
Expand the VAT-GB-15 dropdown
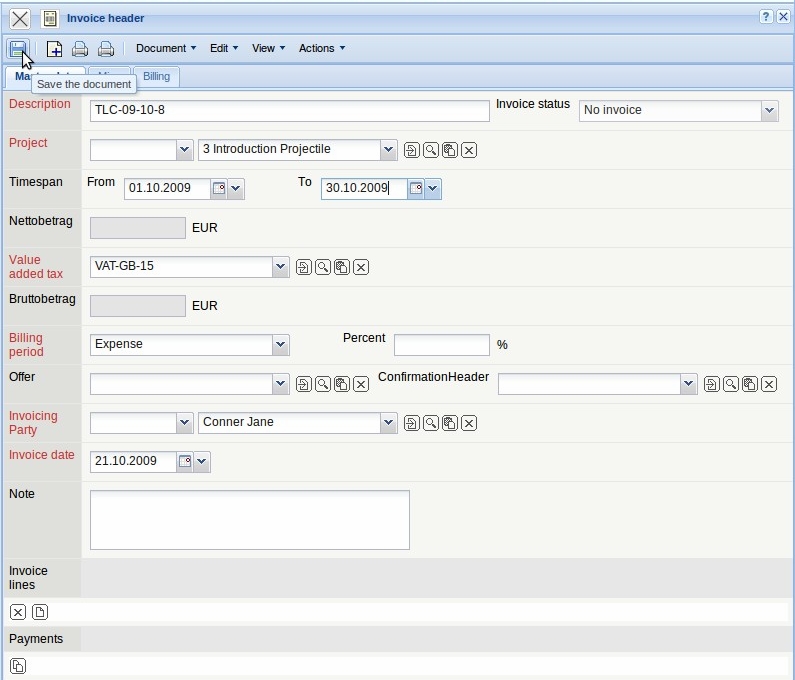click(280, 267)
